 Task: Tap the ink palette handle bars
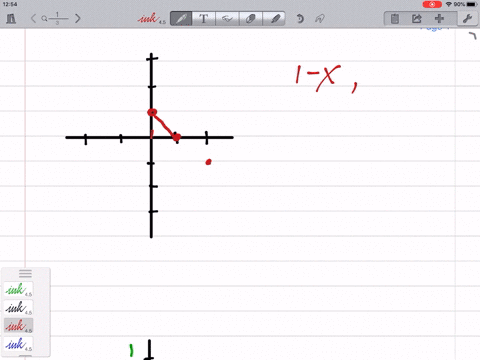click(x=25, y=274)
